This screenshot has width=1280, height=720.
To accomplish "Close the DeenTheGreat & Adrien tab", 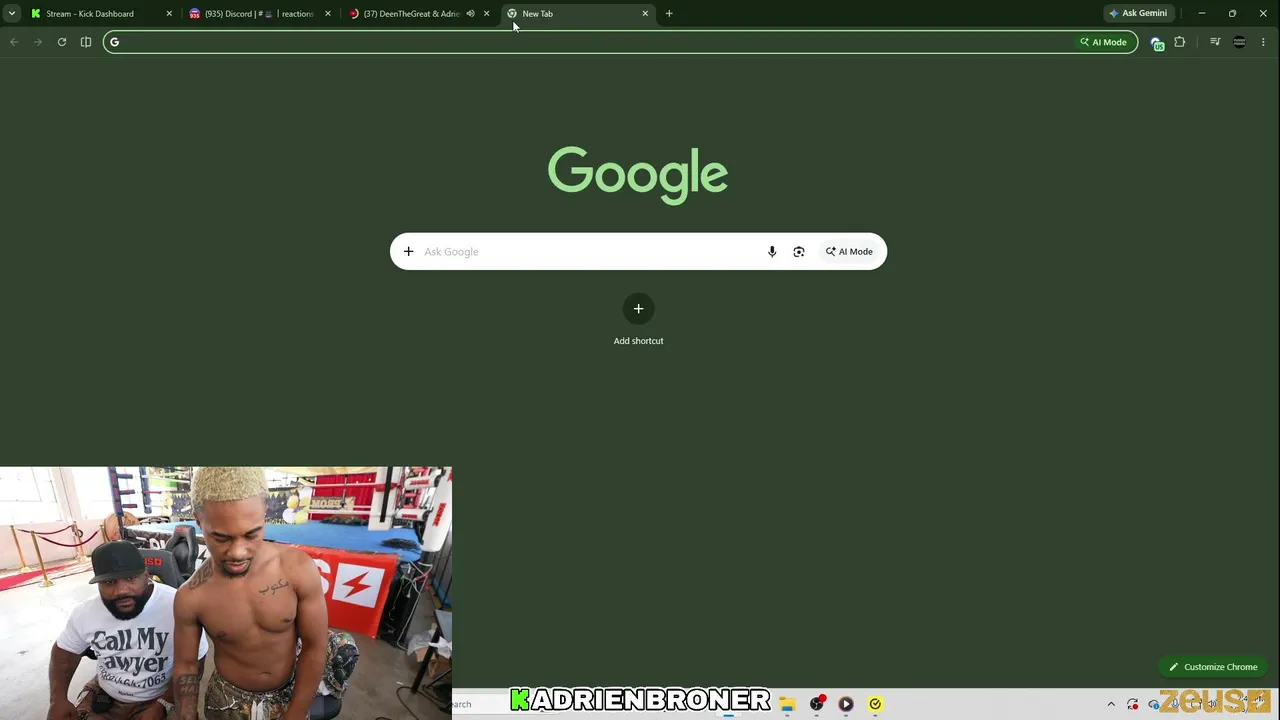I will [x=487, y=14].
